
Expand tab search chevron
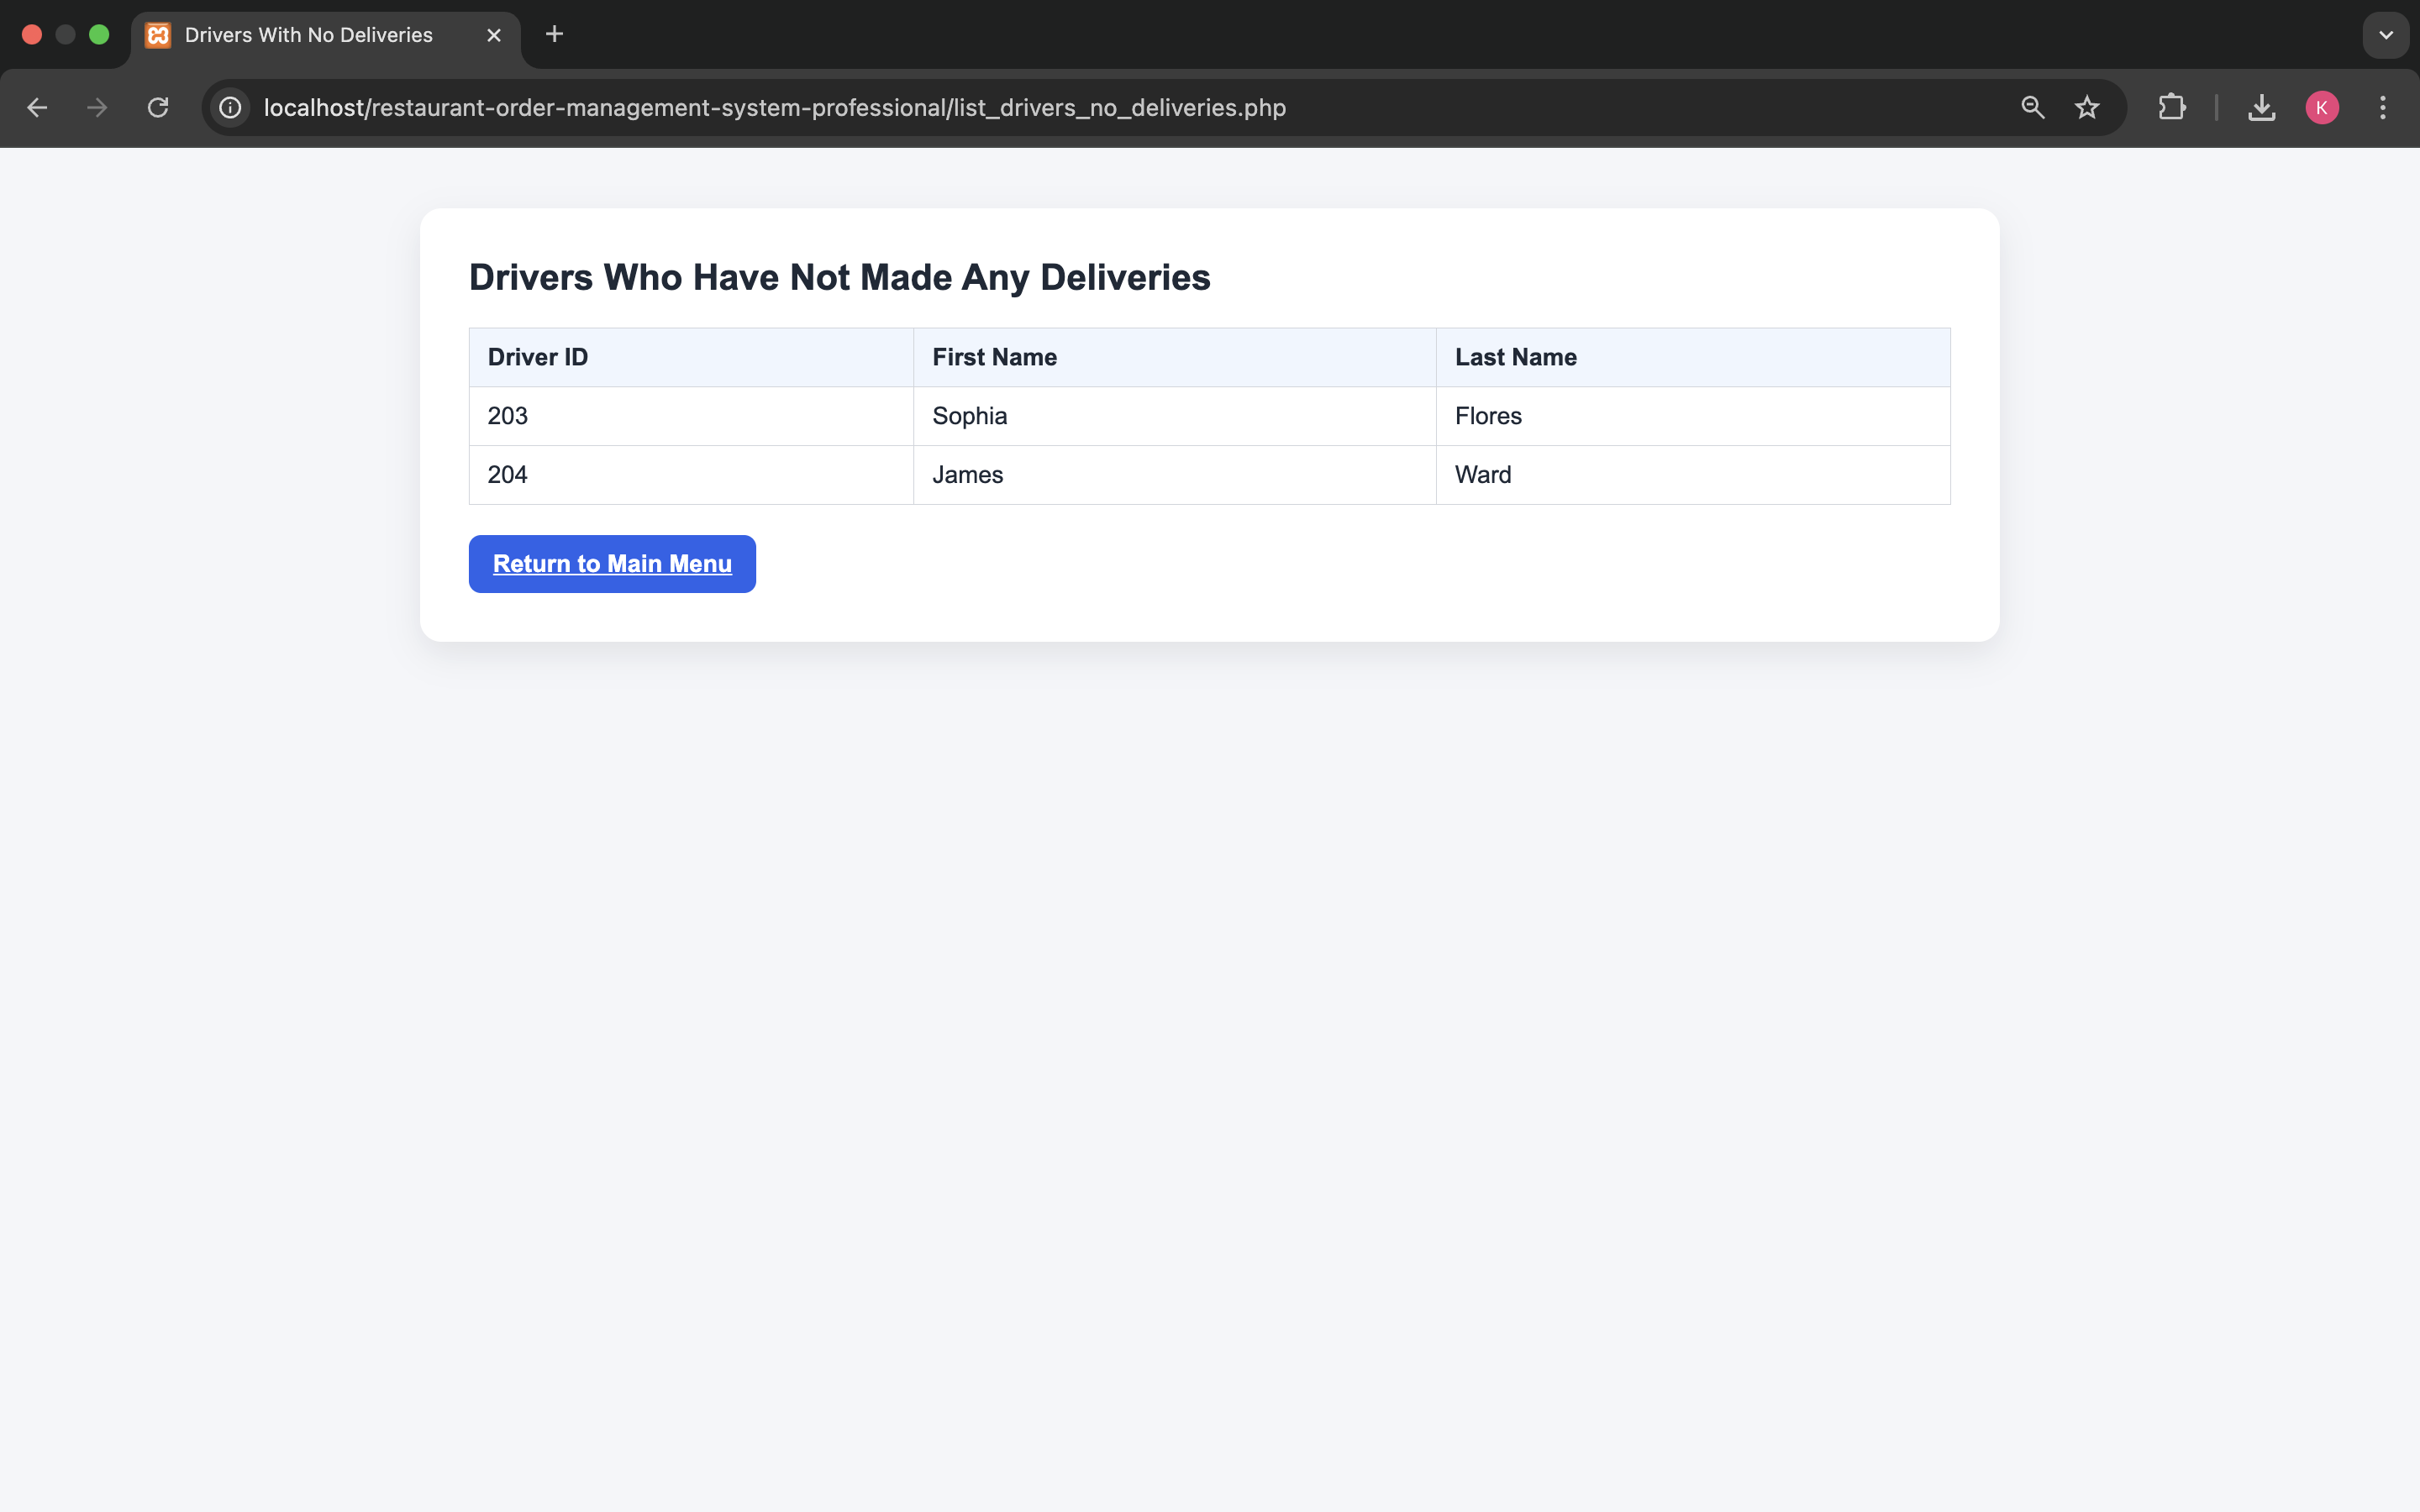tap(2386, 35)
